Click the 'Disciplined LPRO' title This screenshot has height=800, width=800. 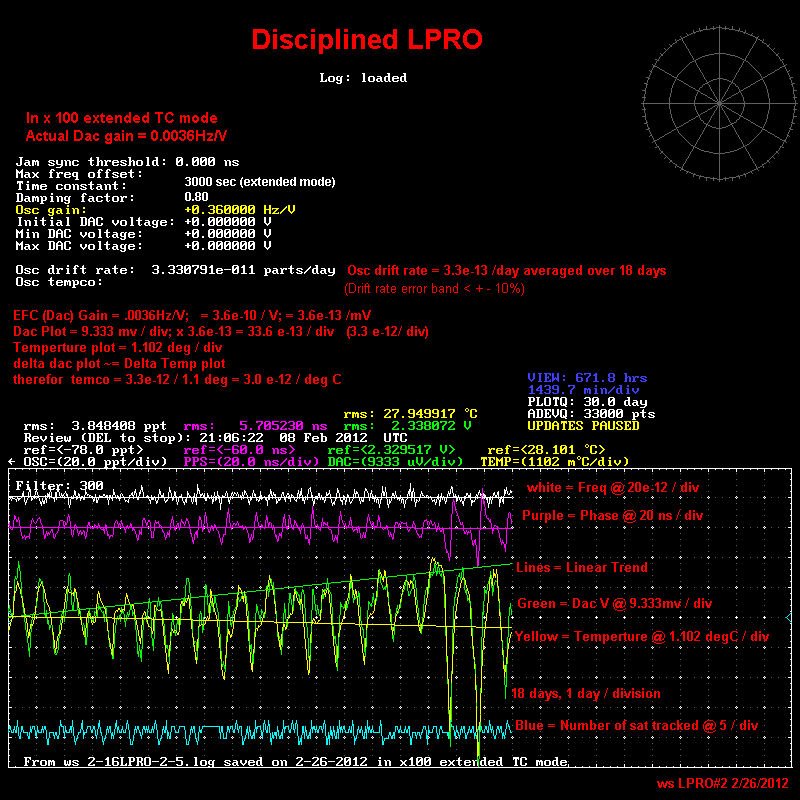[367, 40]
